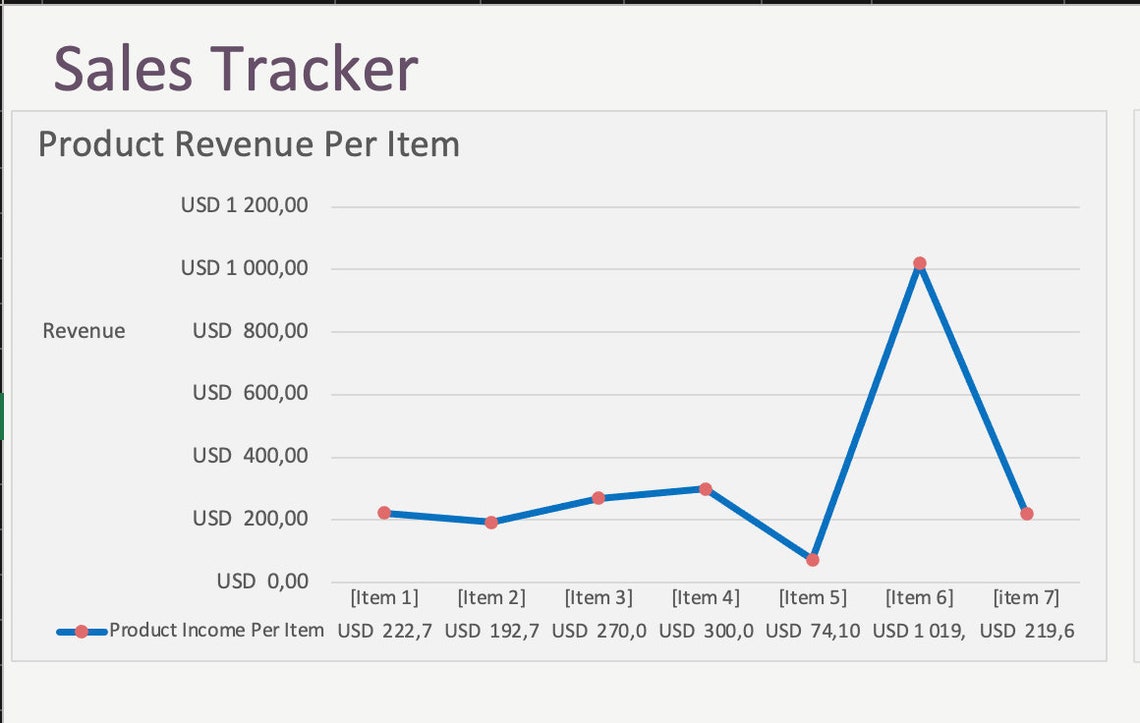
Task: Select the Item 1 red data point marker
Action: click(384, 512)
